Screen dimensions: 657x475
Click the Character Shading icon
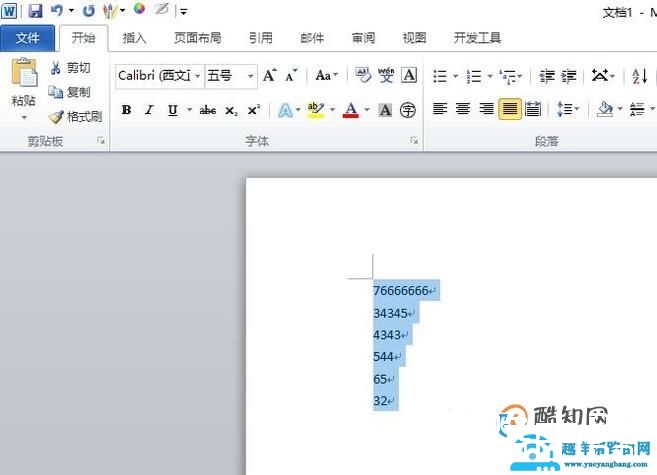385,110
